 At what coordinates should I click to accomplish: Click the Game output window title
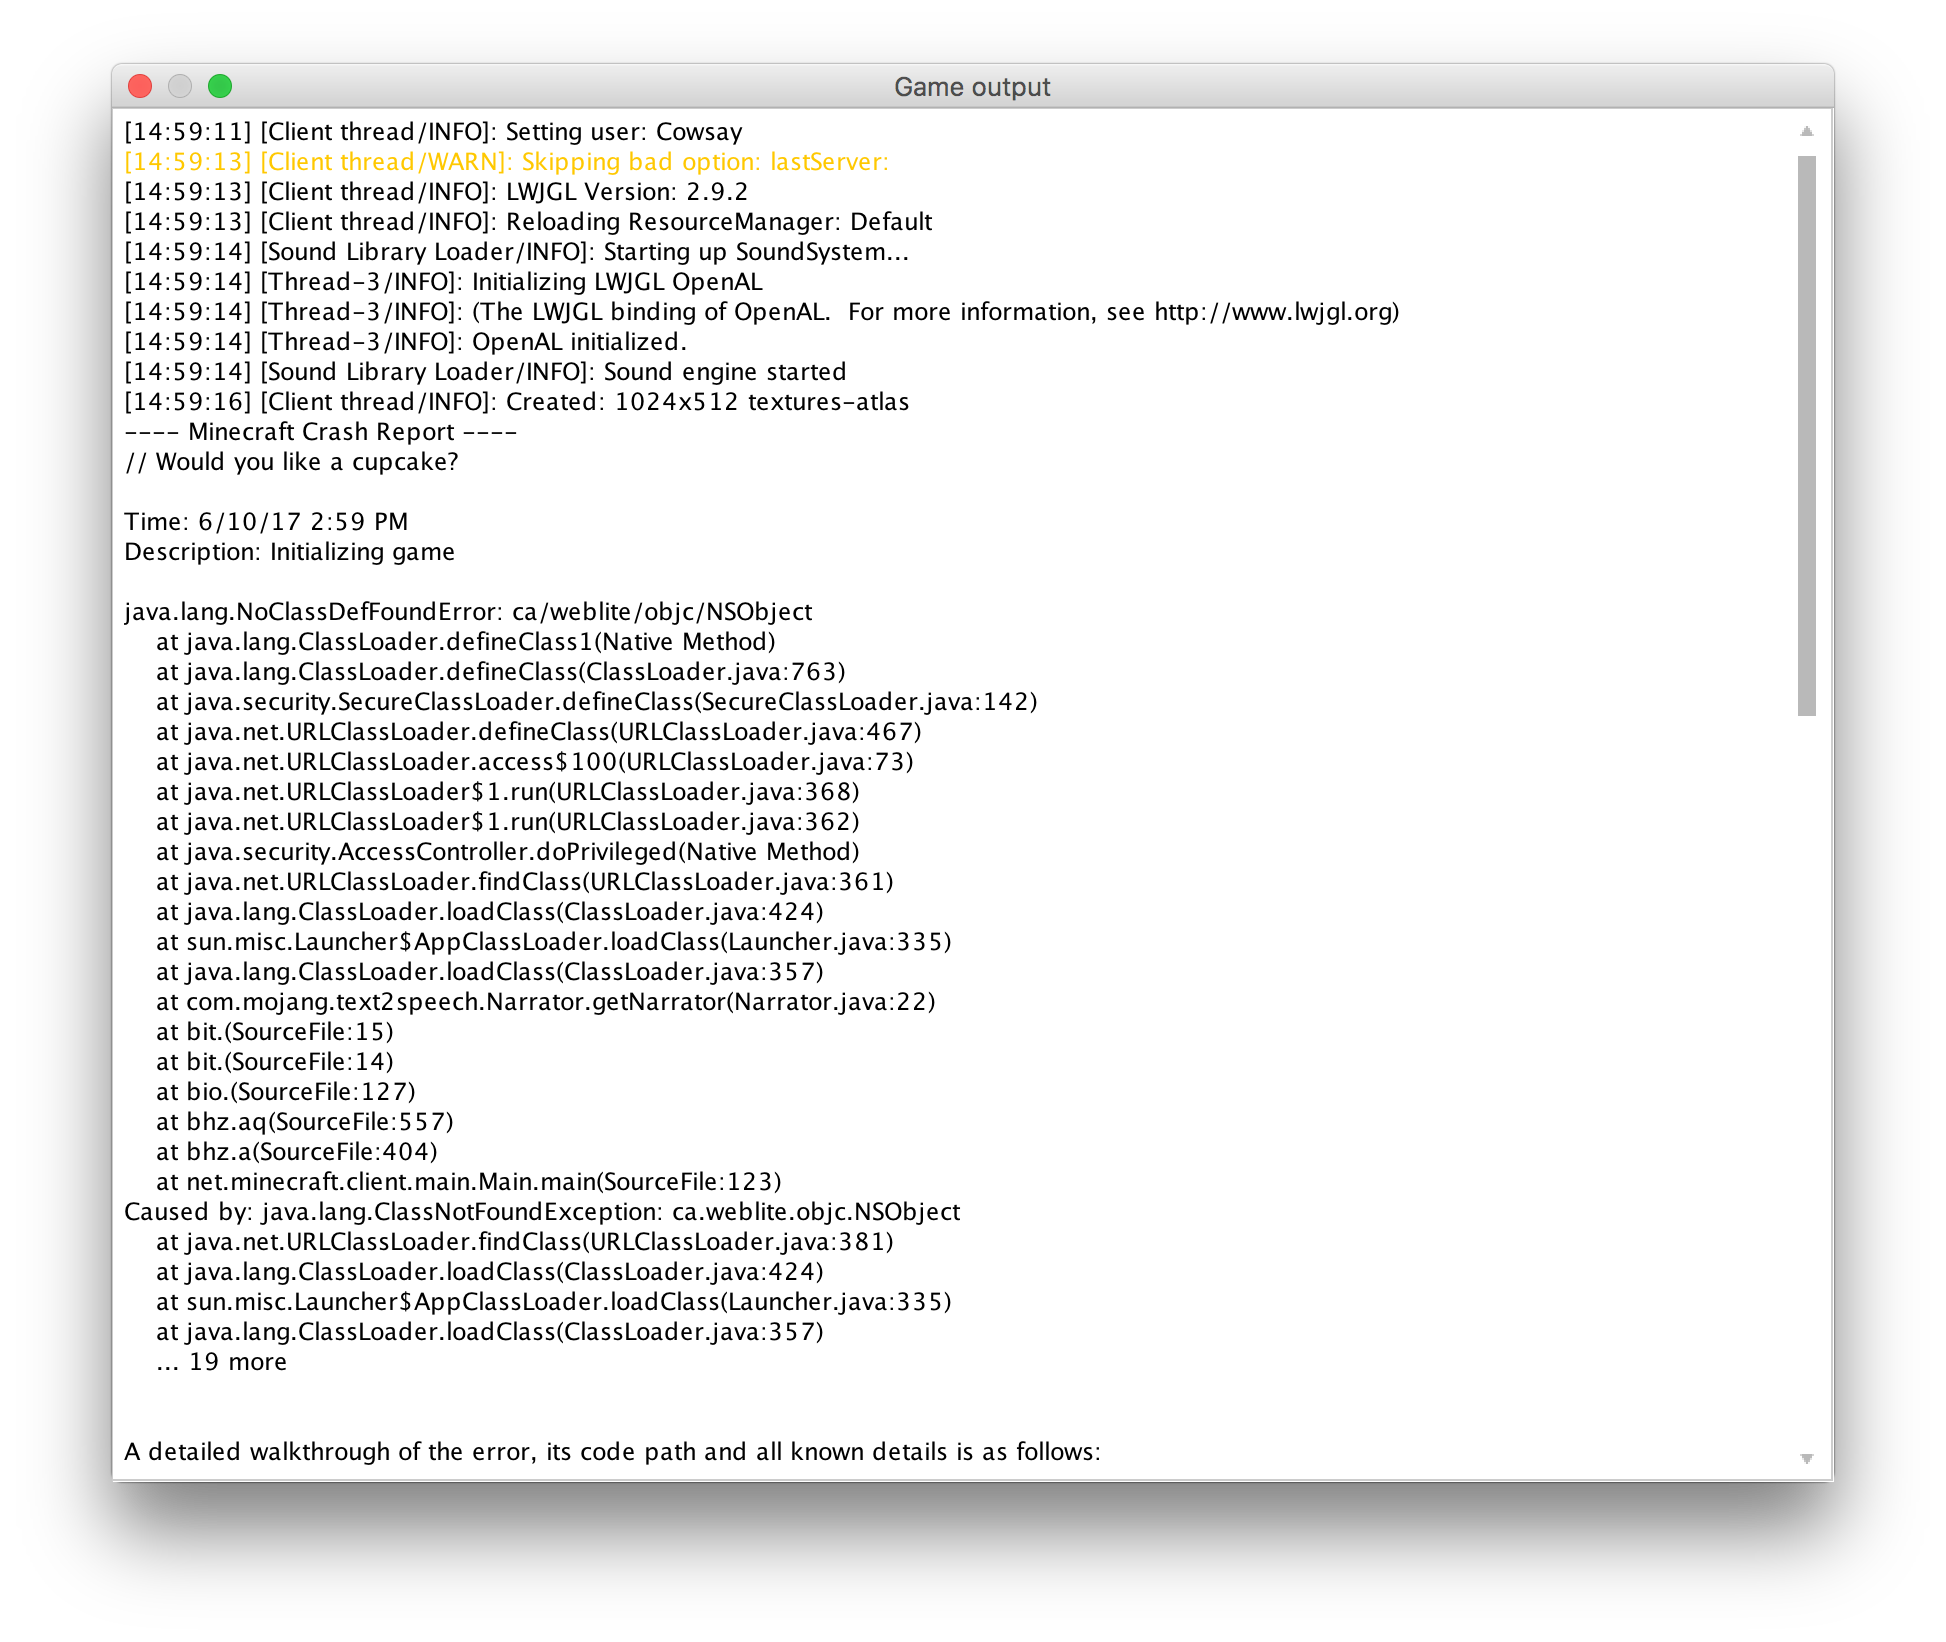[x=972, y=87]
